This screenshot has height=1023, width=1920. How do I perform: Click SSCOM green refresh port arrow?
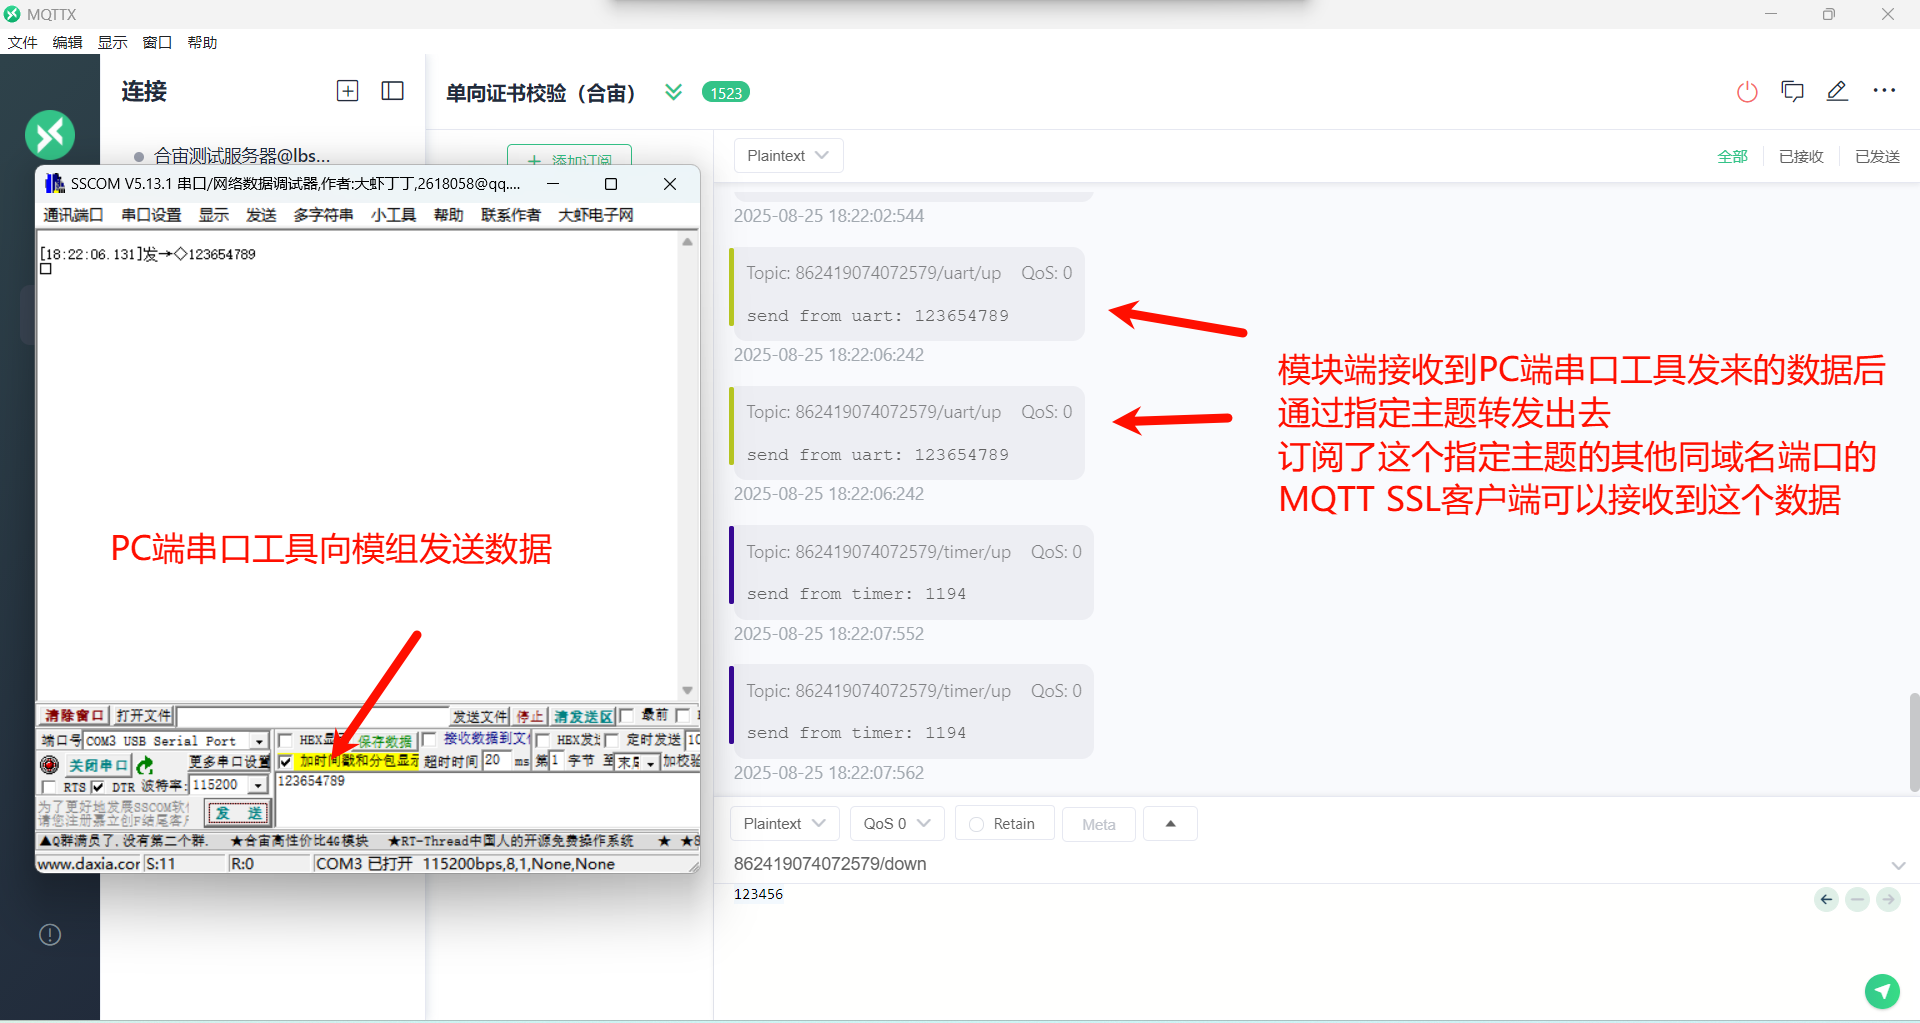145,765
